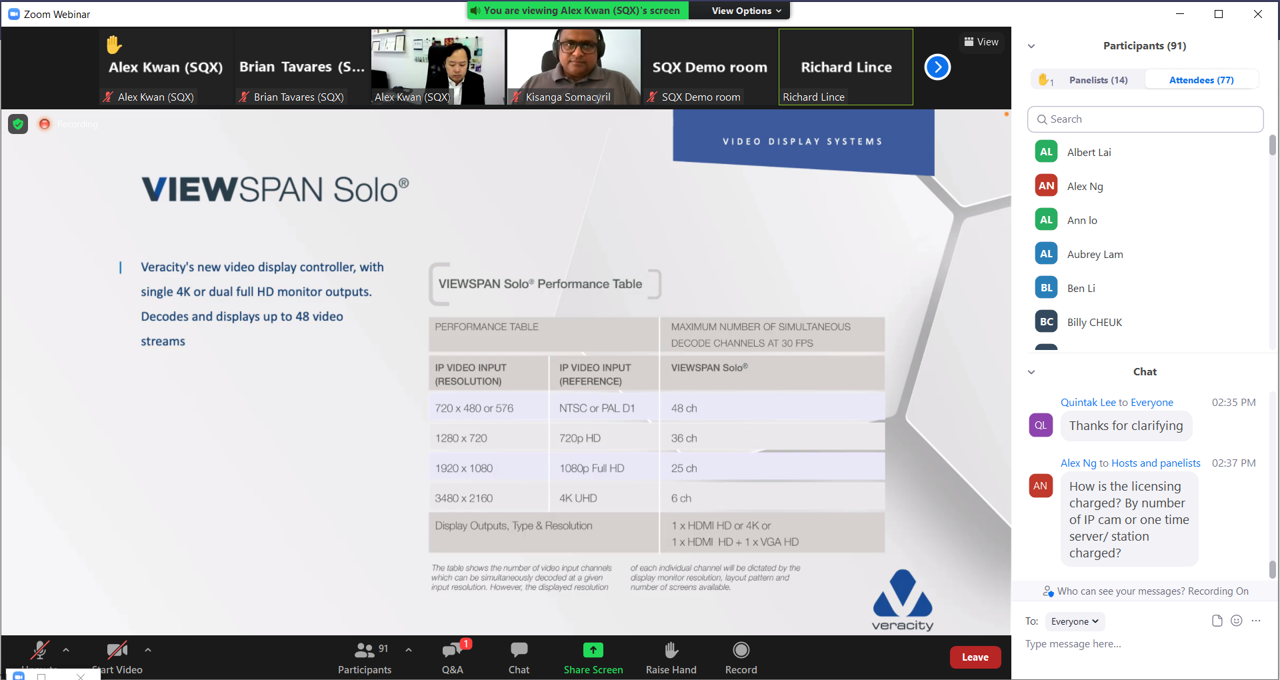Leave the webinar with red Leave button
1280x680 pixels.
[x=975, y=657]
